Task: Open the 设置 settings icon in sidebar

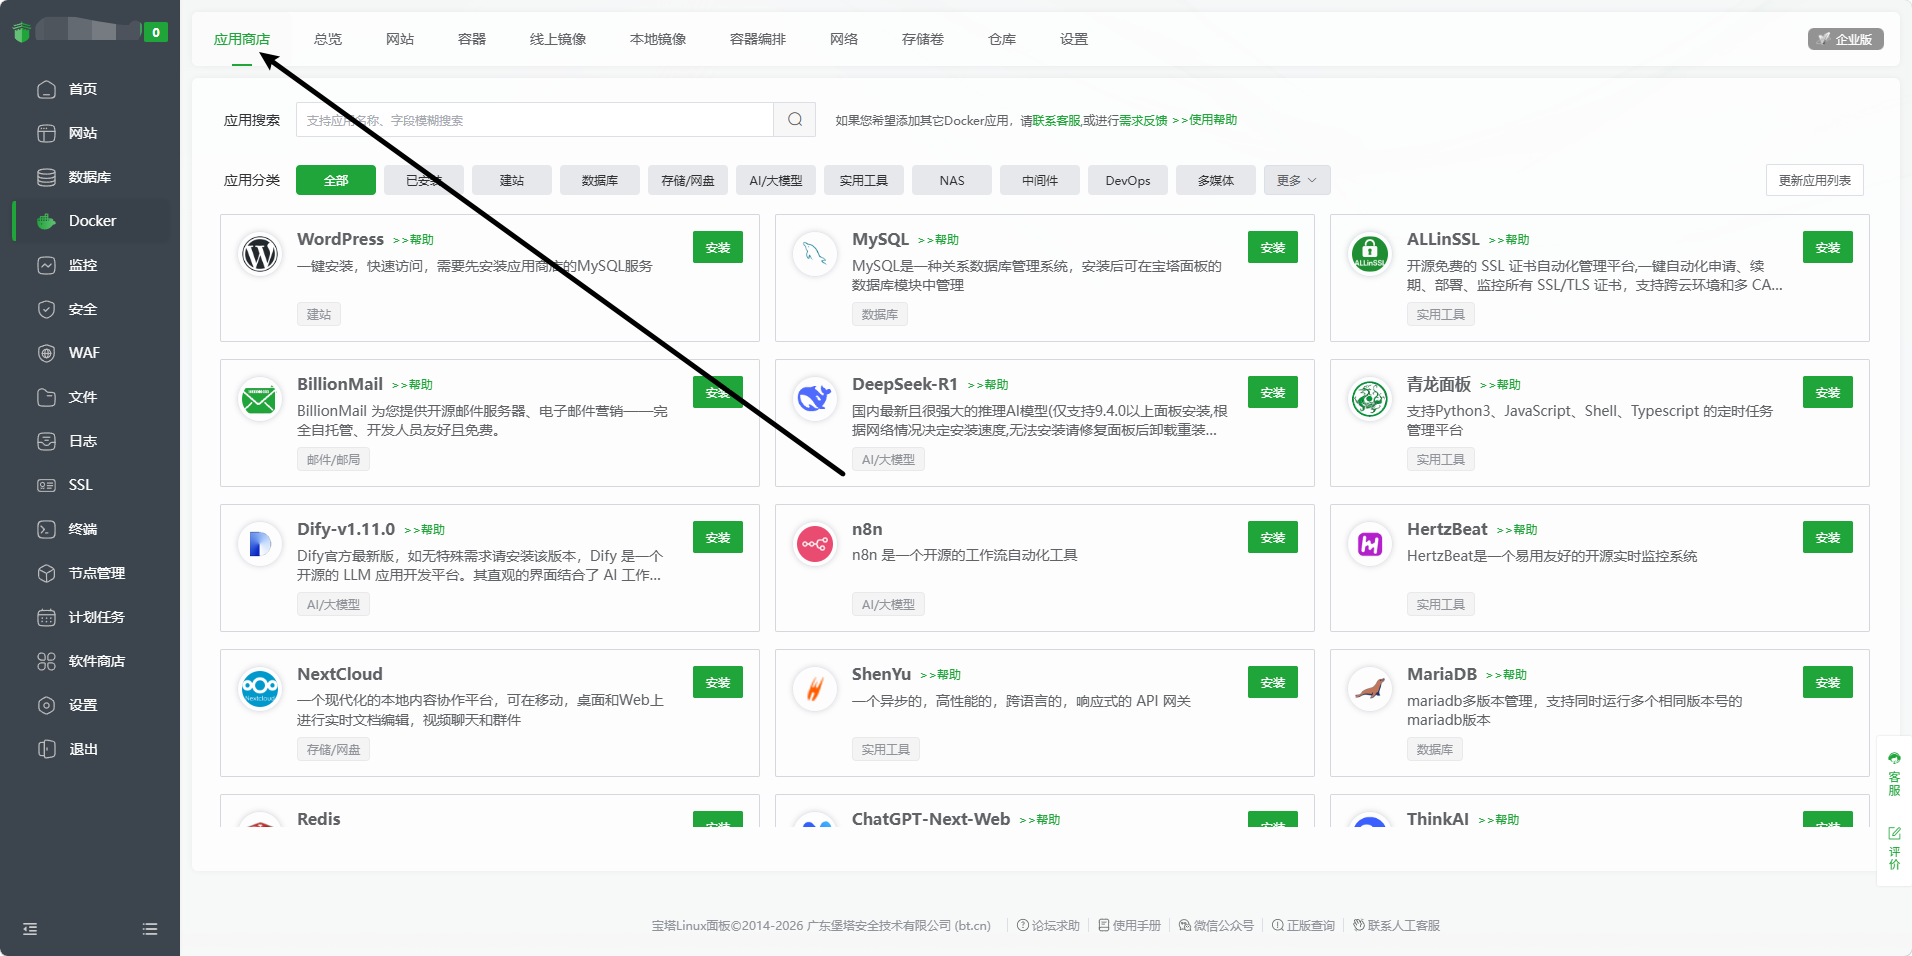Action: tap(46, 705)
